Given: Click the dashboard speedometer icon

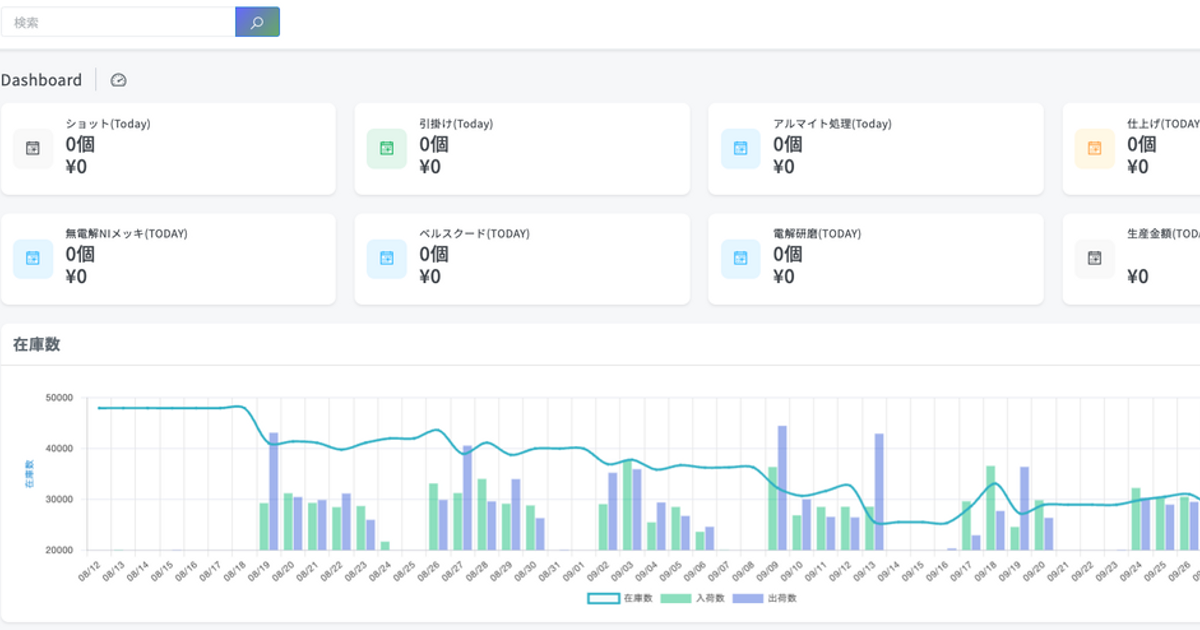Looking at the screenshot, I should (119, 80).
